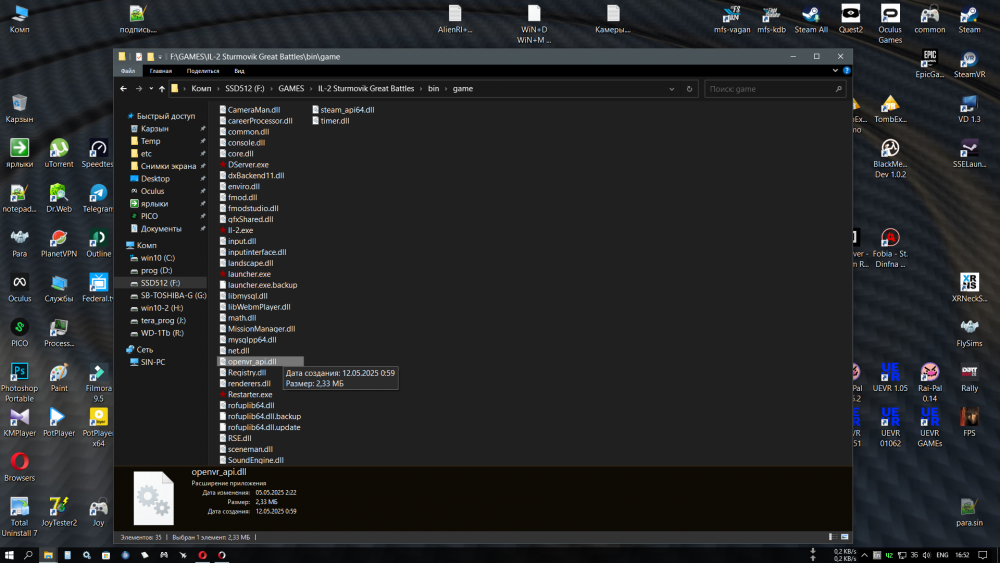The width and height of the screenshot is (1000, 563).
Task: Select SSD512 (F:) drive in sidebar
Action: coord(159,283)
